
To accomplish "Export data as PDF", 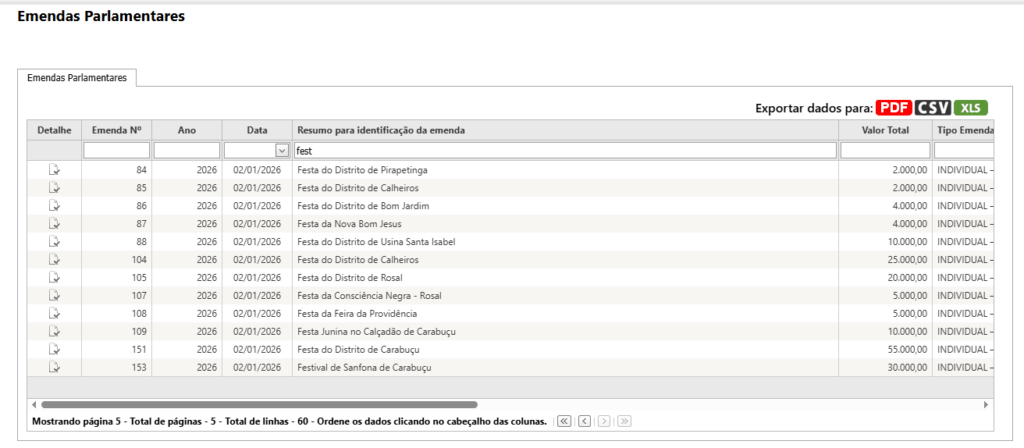I will click(894, 108).
